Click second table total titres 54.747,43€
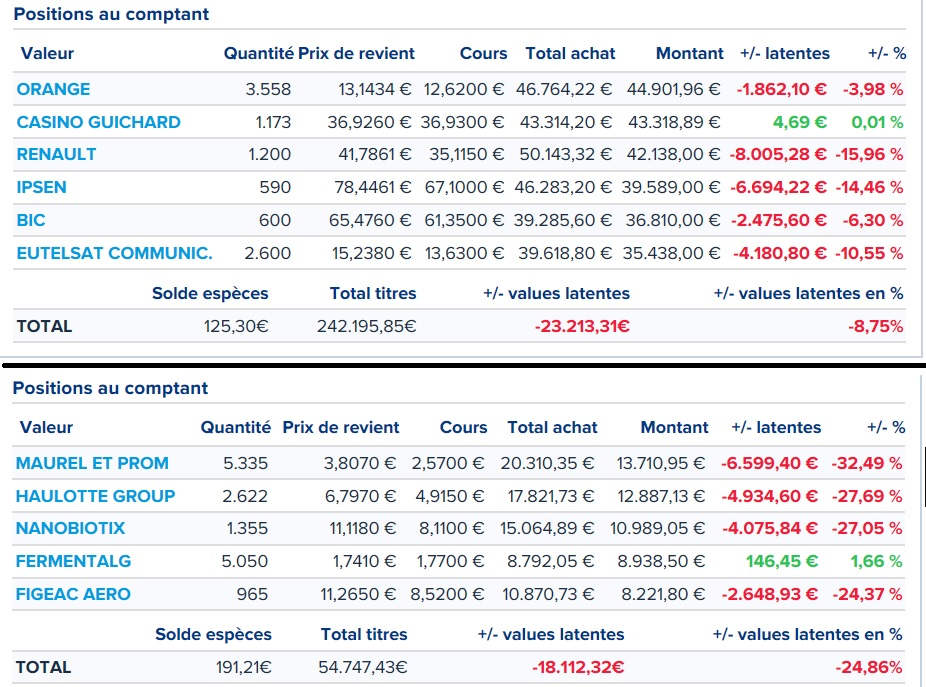This screenshot has width=926, height=687. [x=363, y=668]
